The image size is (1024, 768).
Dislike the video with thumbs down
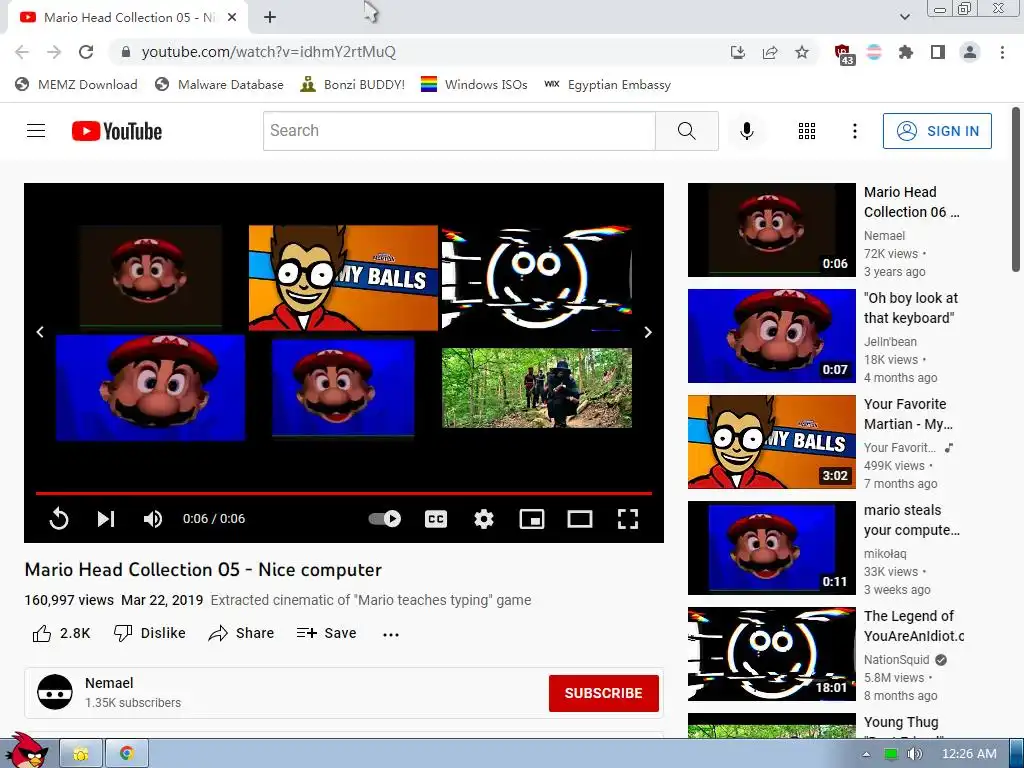pos(150,633)
